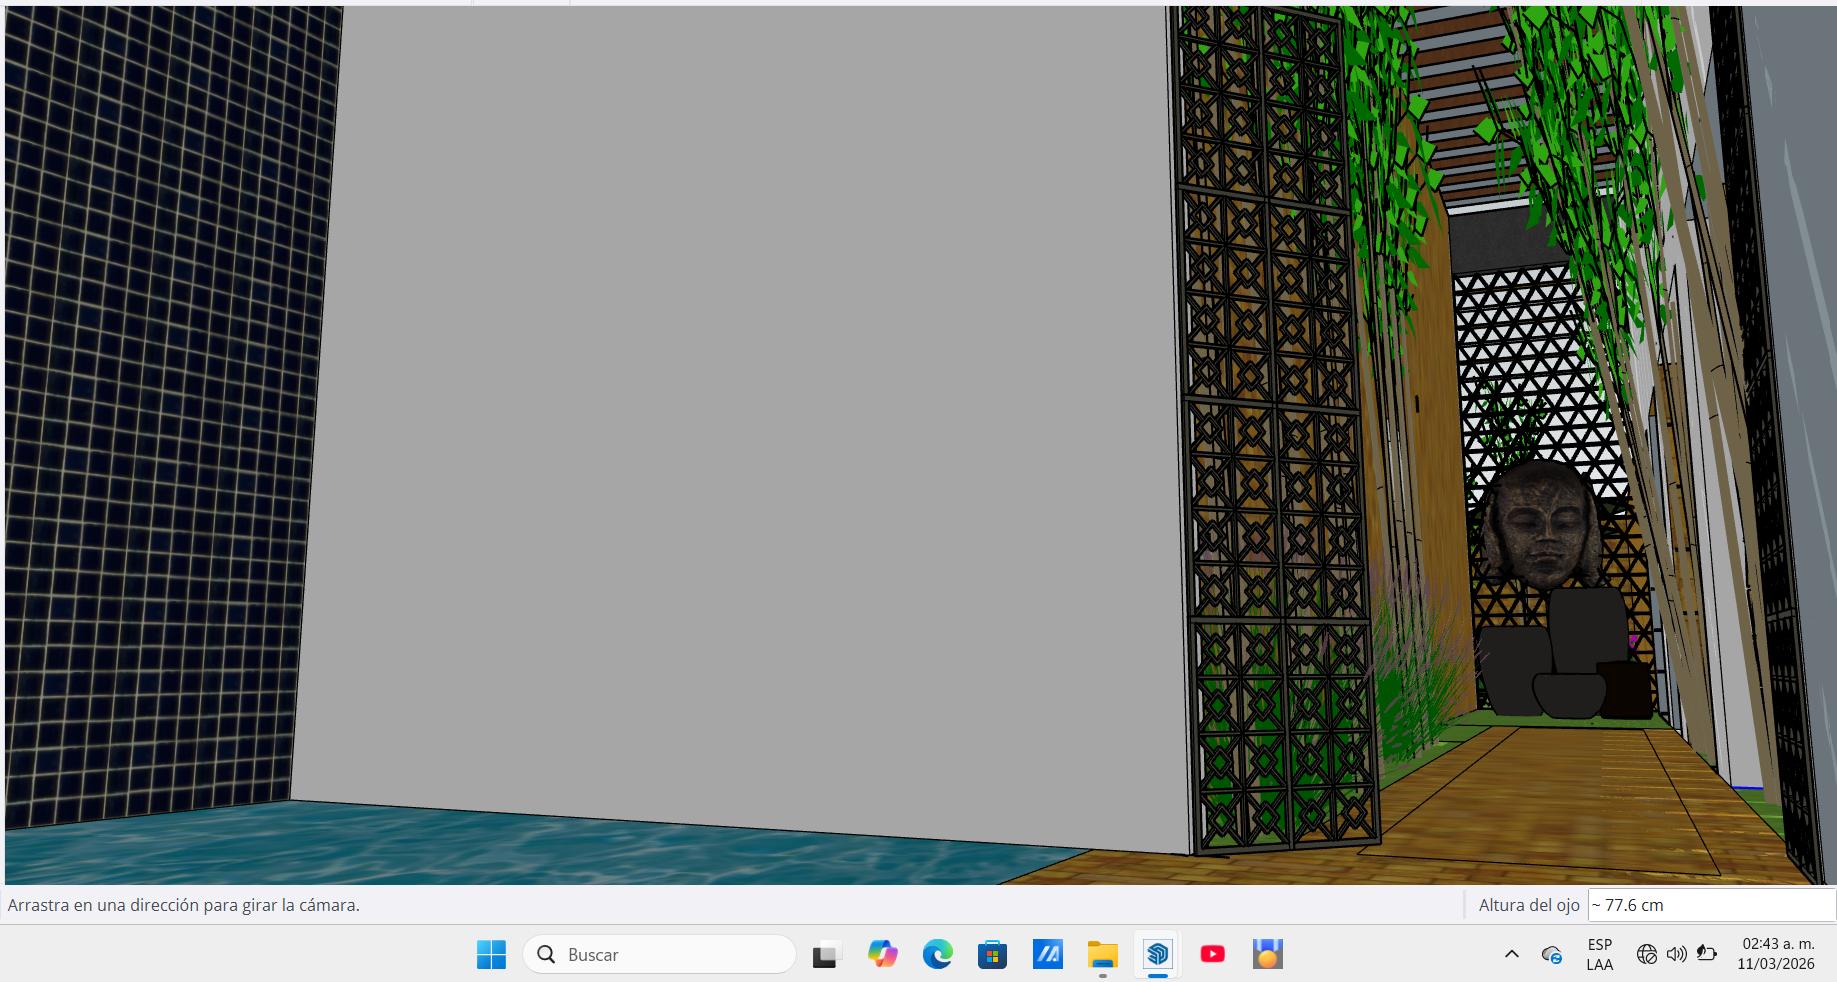Click the Buscar search box
1837x982 pixels.
[x=660, y=955]
